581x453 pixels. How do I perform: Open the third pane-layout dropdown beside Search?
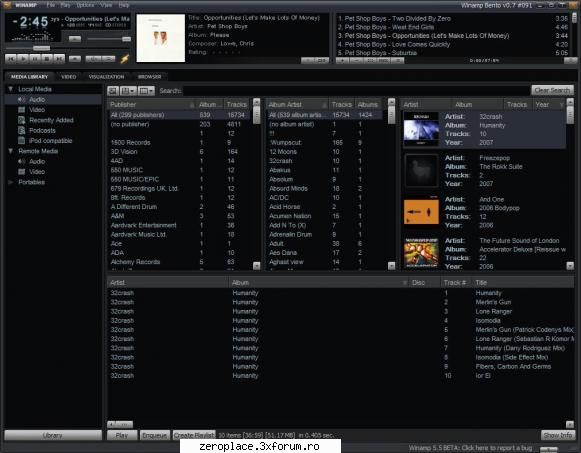[146, 90]
